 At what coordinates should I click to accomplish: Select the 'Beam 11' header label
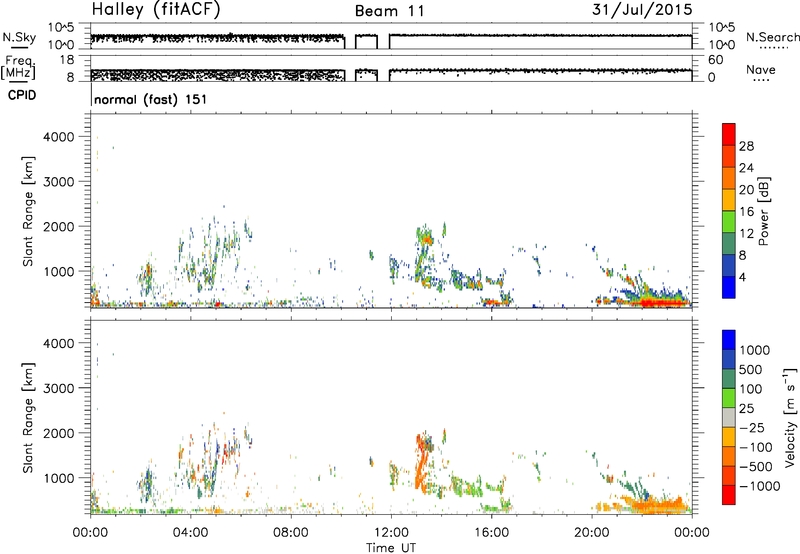click(x=390, y=11)
